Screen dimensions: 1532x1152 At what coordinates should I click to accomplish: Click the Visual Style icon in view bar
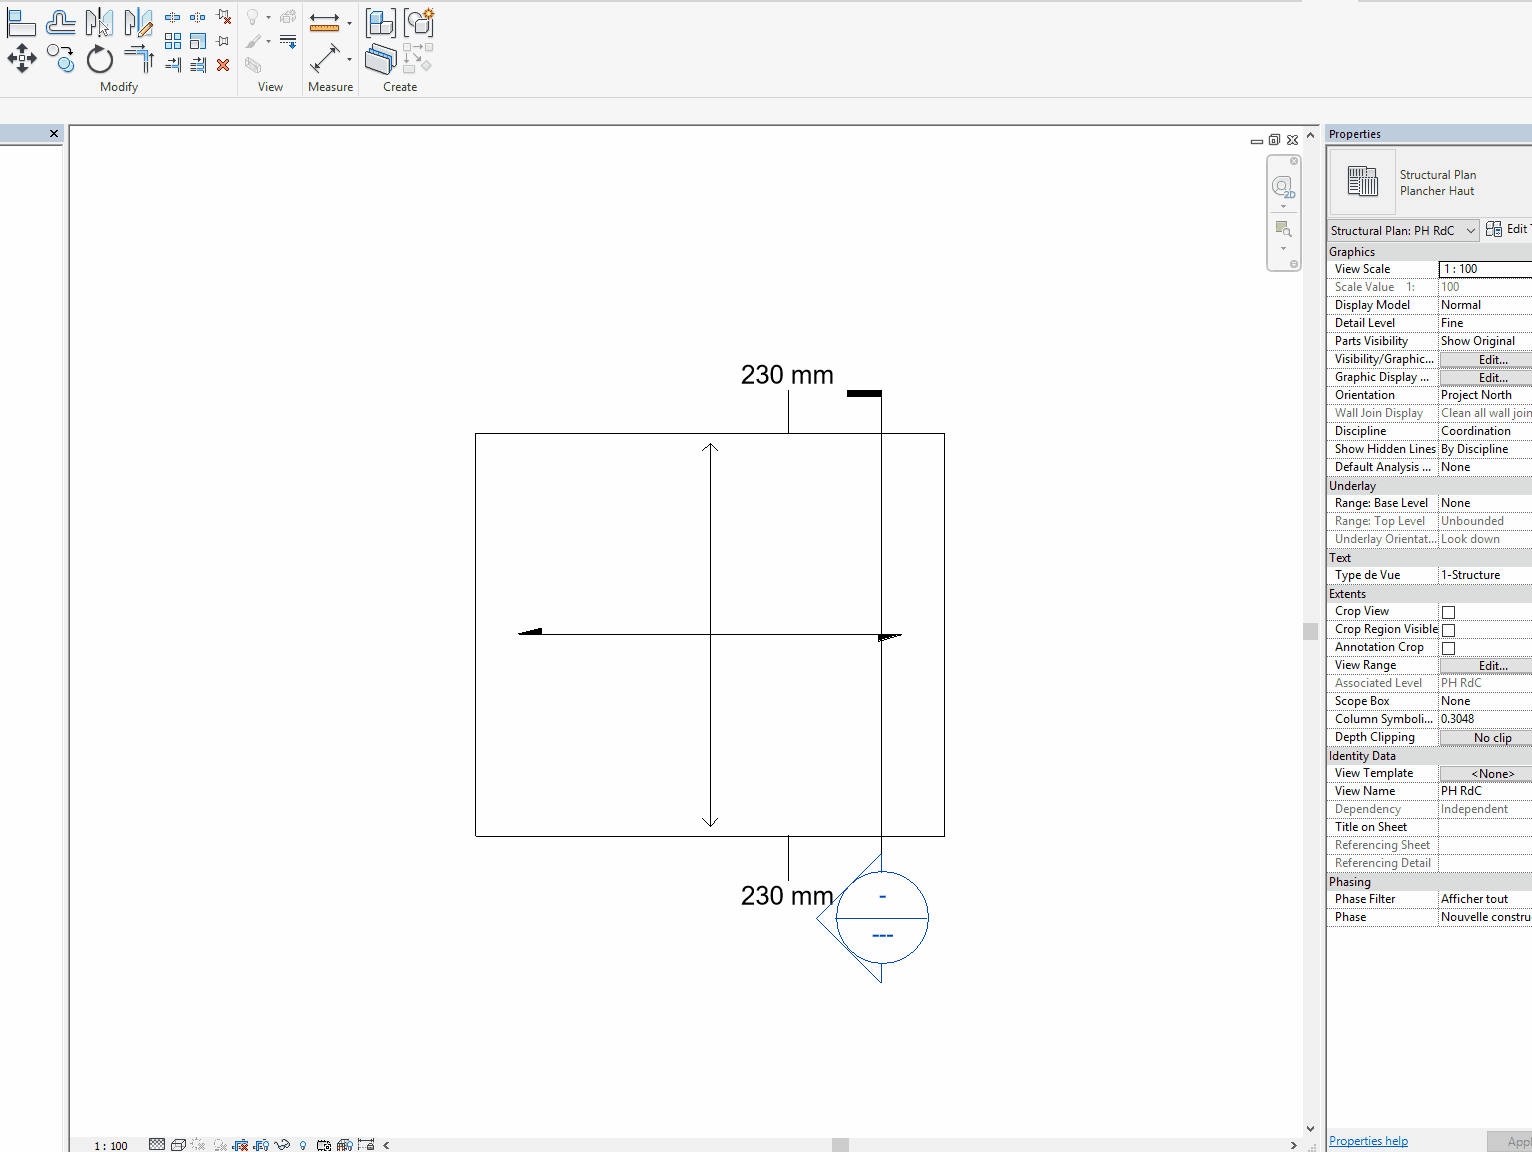click(178, 1145)
